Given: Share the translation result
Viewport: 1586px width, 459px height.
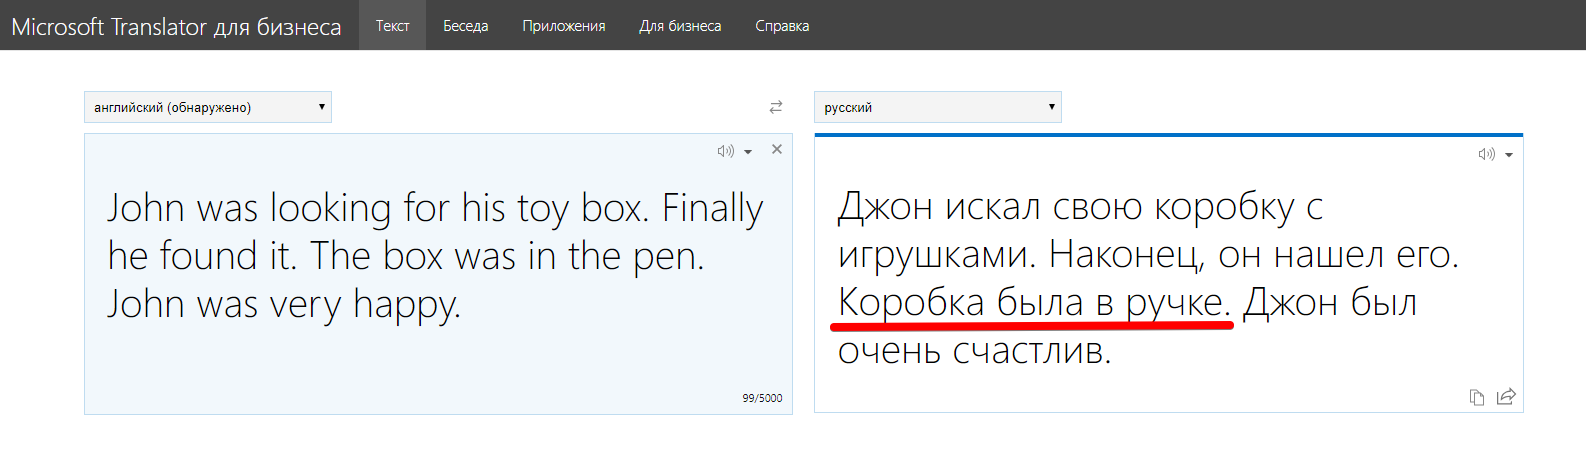Looking at the screenshot, I should (x=1506, y=397).
